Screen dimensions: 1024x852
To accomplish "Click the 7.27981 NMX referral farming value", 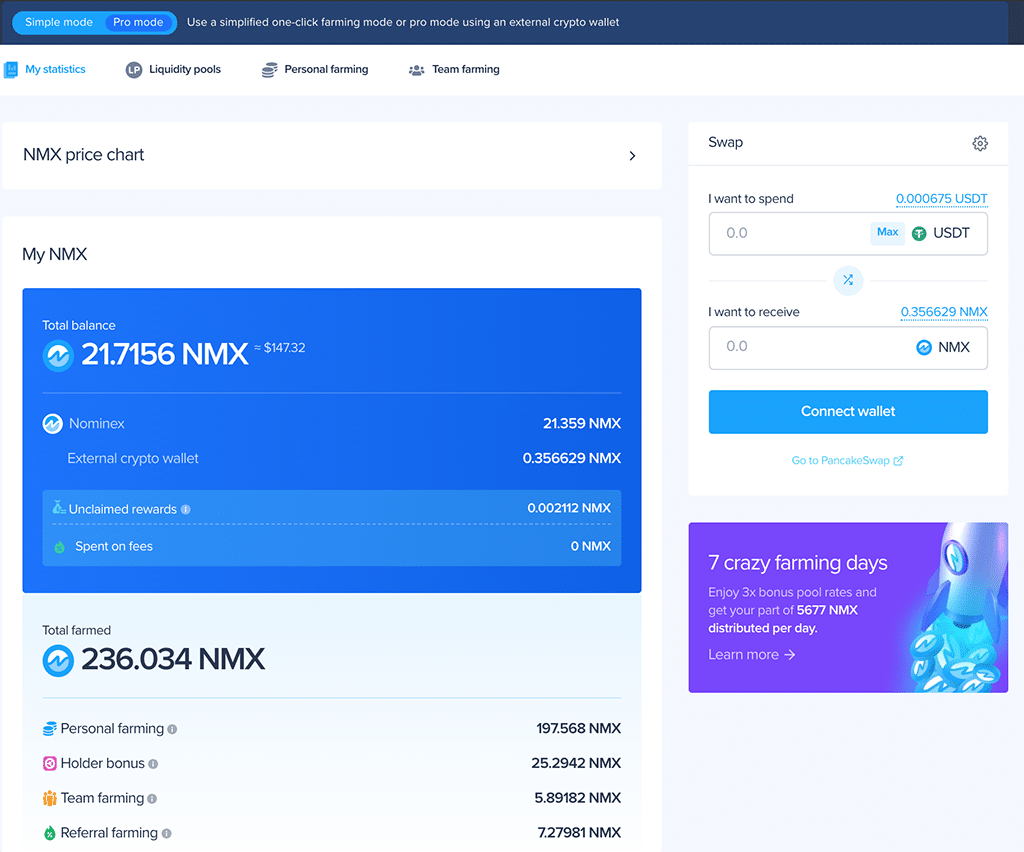I will pyautogui.click(x=579, y=832).
